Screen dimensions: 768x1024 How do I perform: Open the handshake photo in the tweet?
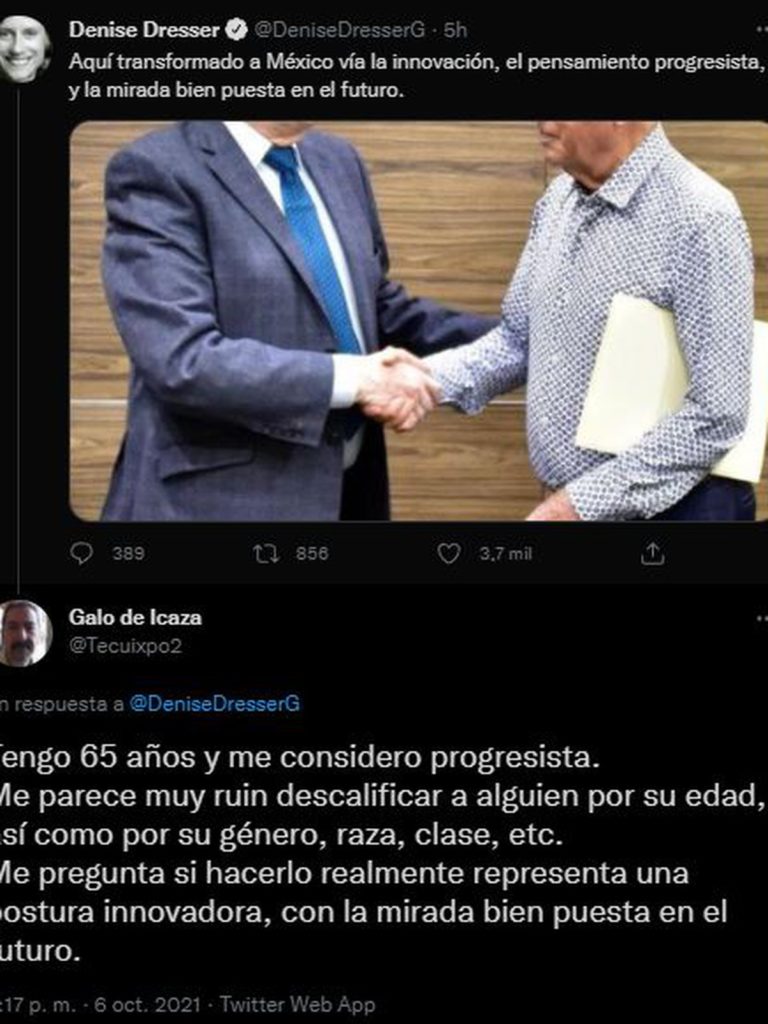pyautogui.click(x=419, y=321)
